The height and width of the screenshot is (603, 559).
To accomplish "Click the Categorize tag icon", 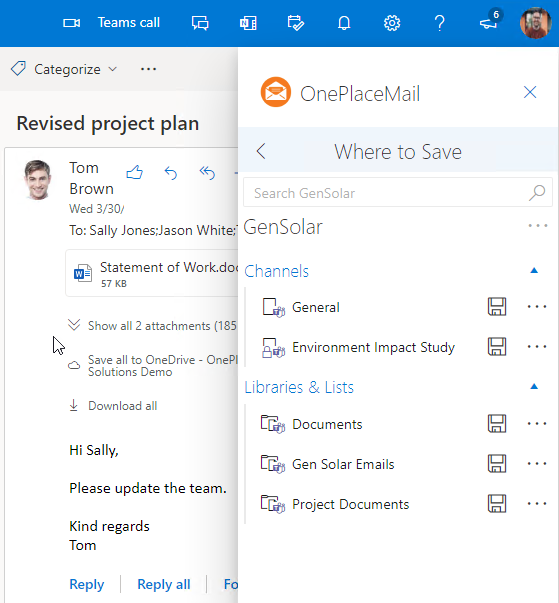I will (x=18, y=69).
